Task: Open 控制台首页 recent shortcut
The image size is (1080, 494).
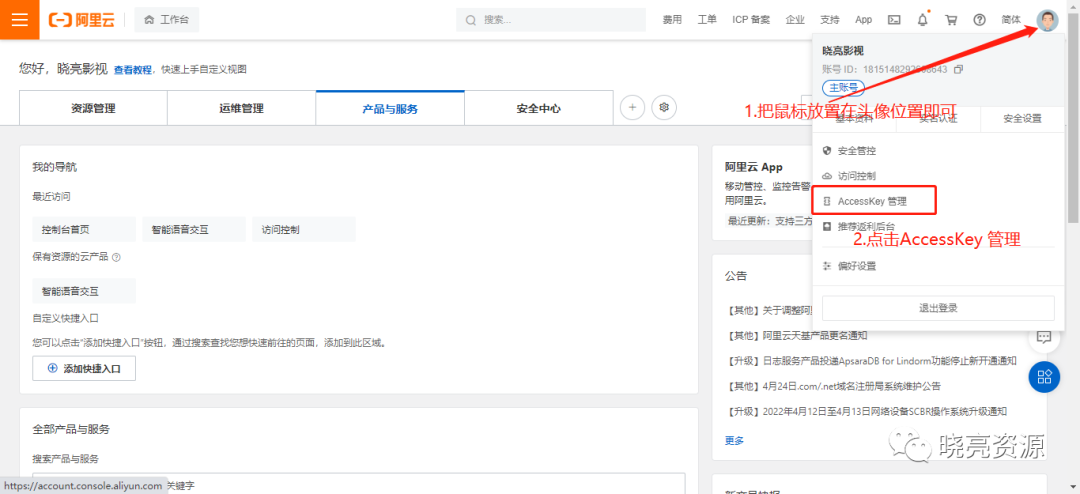Action: [84, 229]
